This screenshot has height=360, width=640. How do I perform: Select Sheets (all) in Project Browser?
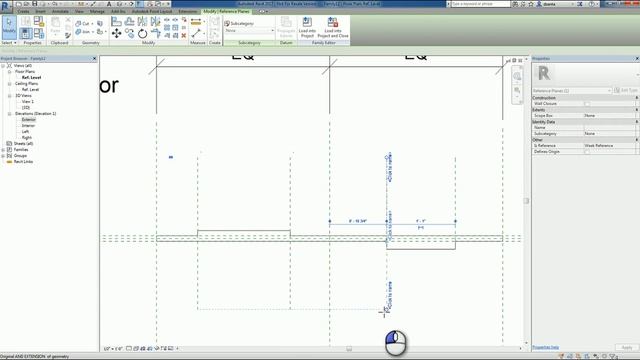(x=23, y=144)
